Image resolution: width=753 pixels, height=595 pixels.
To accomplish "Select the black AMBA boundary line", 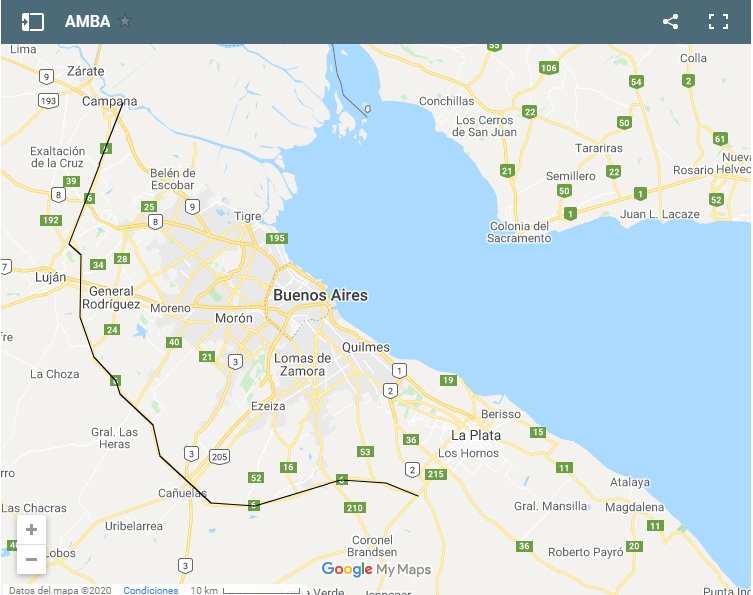I will click(x=80, y=288).
